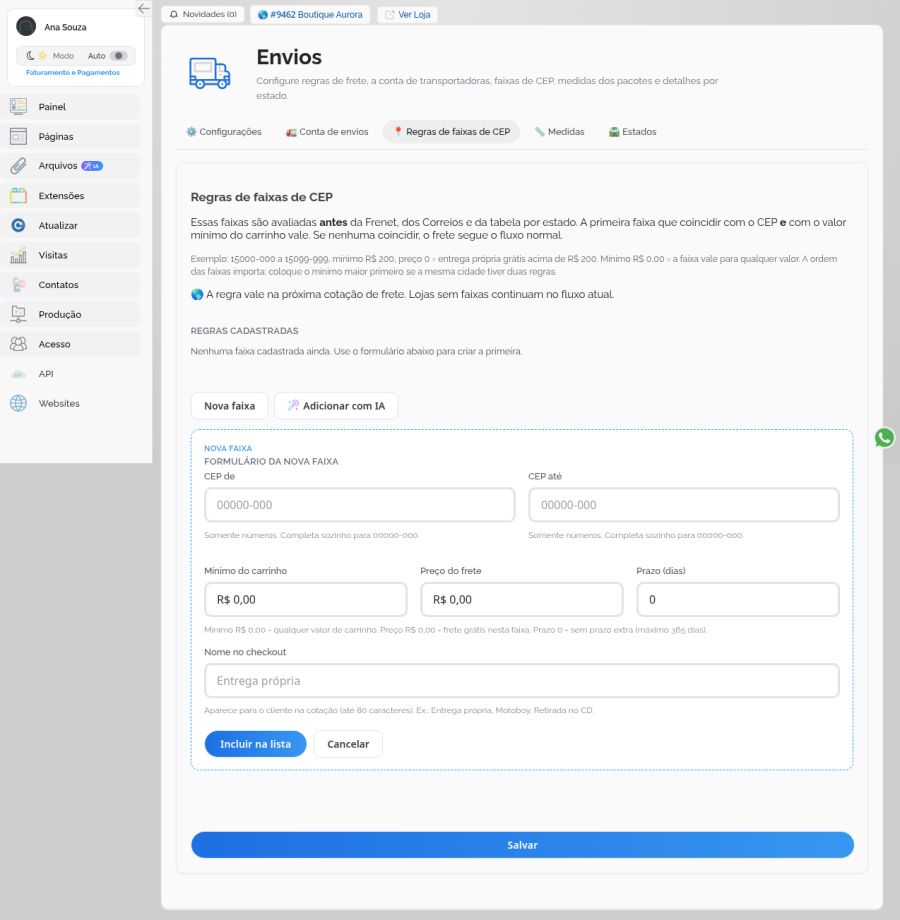Toggle the Auto mode switch
900x920 pixels.
119,56
